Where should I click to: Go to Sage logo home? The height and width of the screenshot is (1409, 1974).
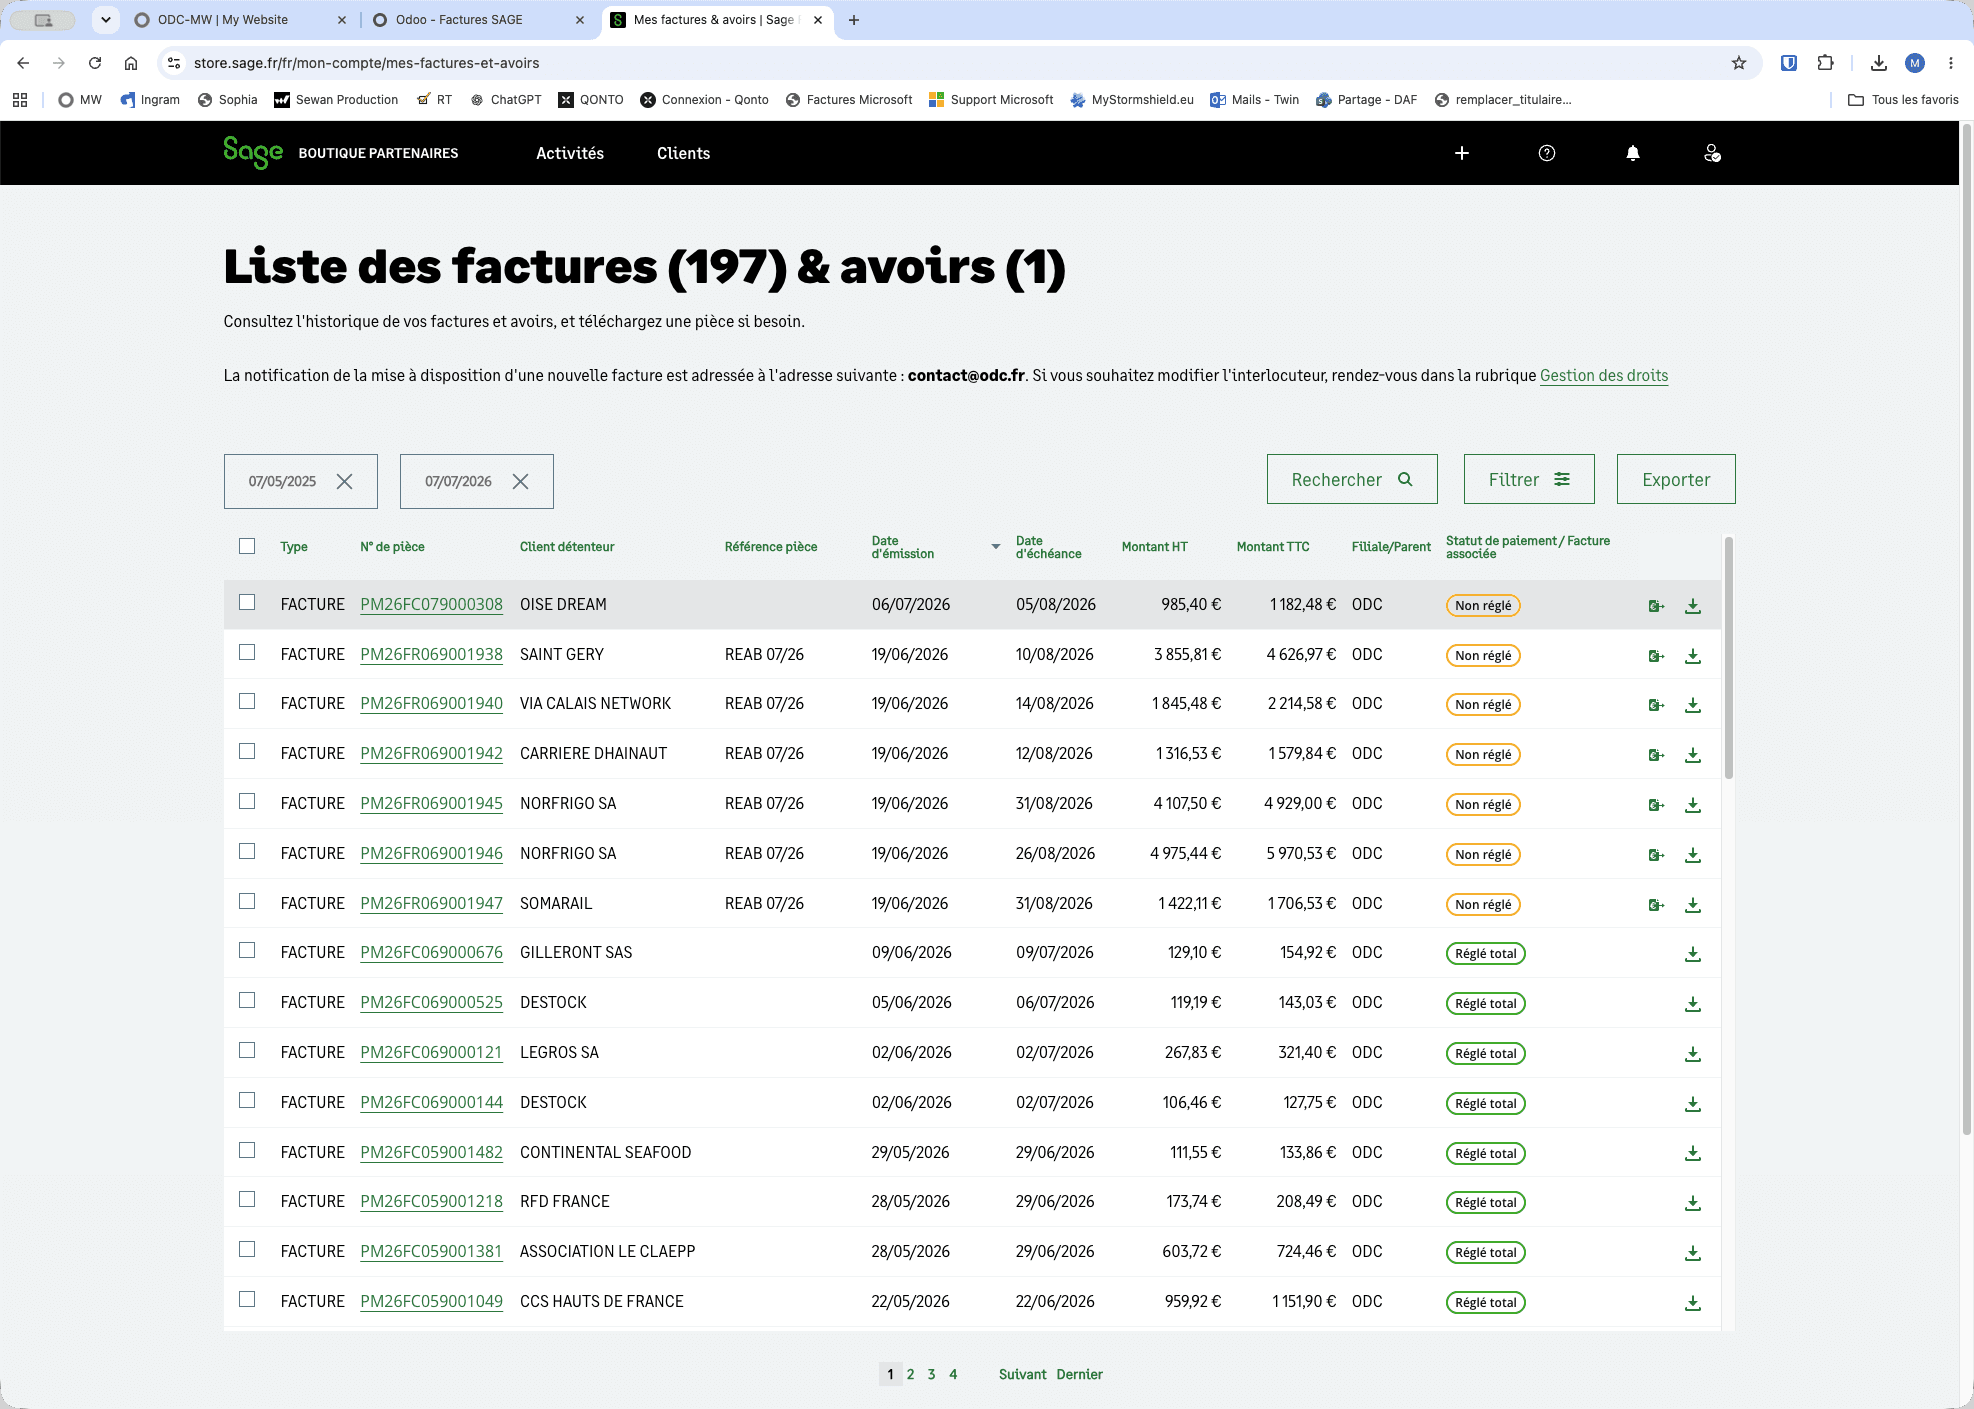click(253, 152)
